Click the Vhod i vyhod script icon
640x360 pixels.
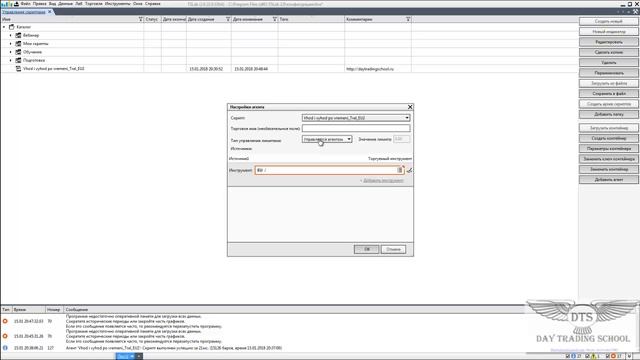[x=18, y=69]
